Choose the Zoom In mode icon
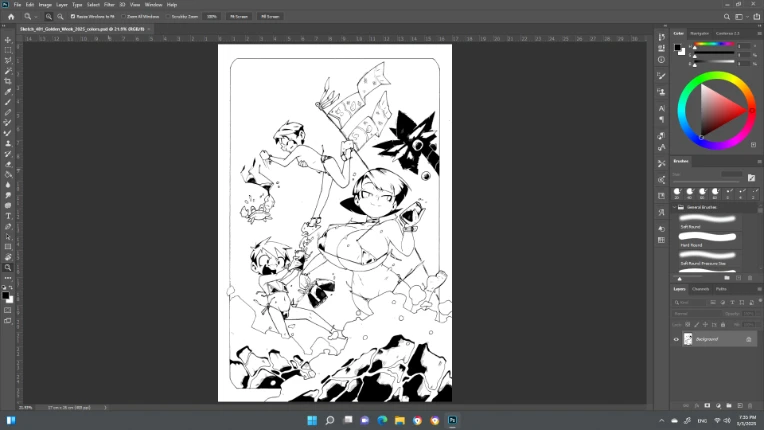Image resolution: width=764 pixels, height=430 pixels. [49, 17]
